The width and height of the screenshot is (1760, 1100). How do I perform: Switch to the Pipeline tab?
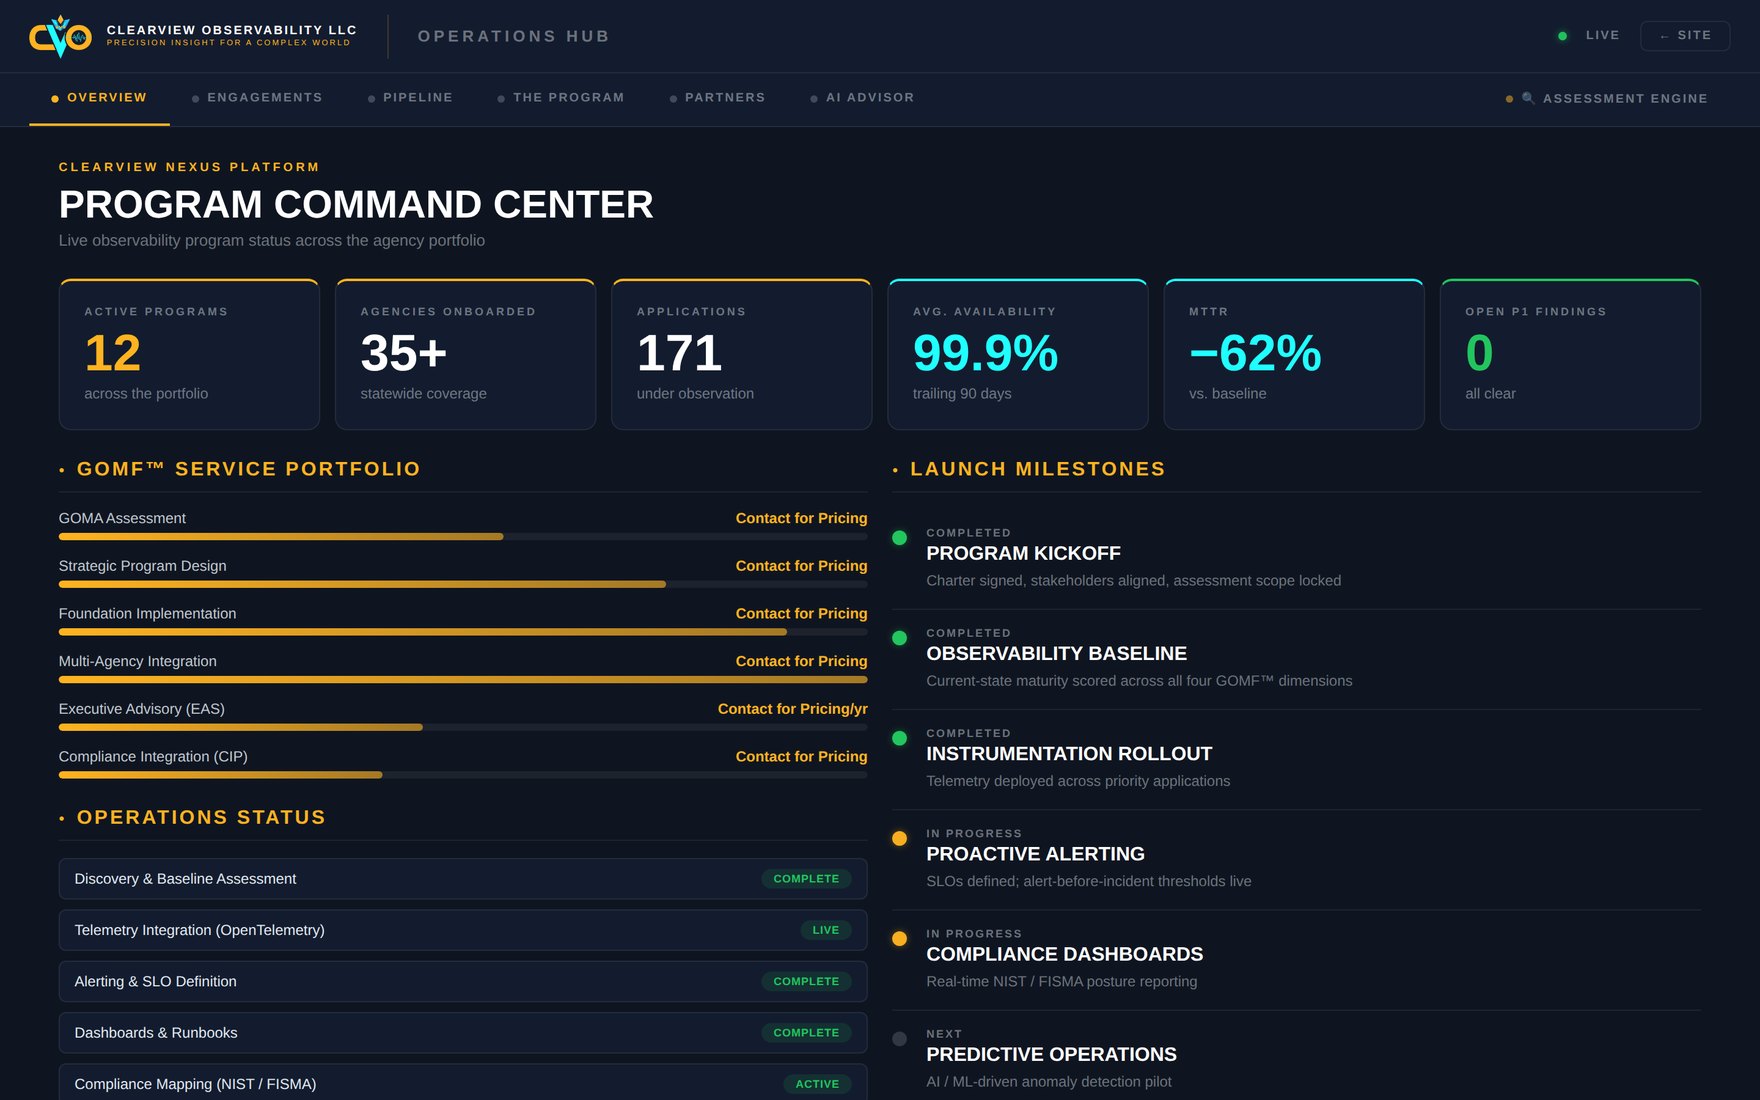[410, 98]
